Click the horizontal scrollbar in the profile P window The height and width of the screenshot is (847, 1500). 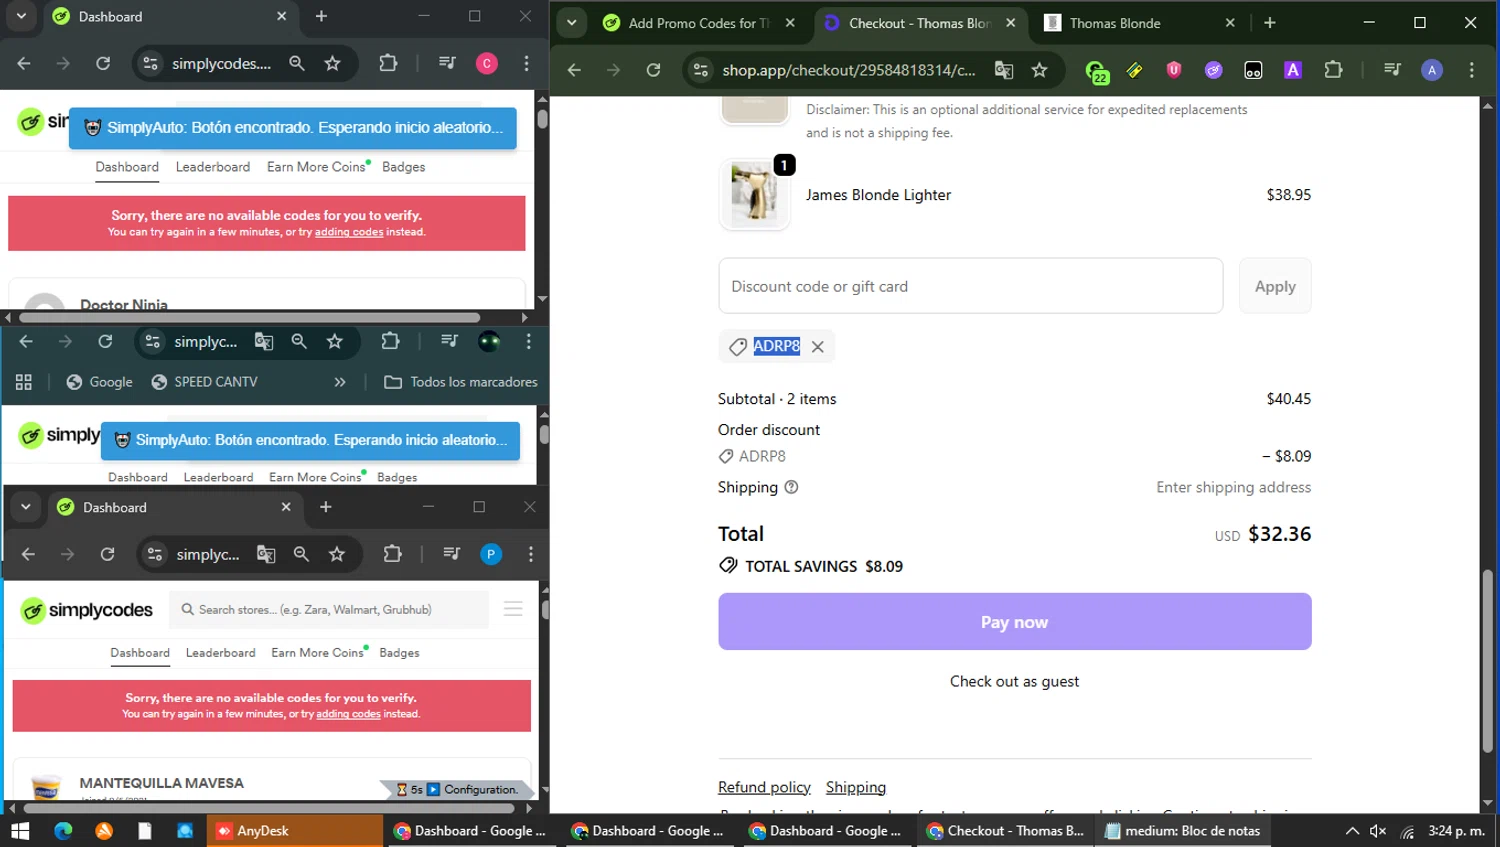point(270,807)
